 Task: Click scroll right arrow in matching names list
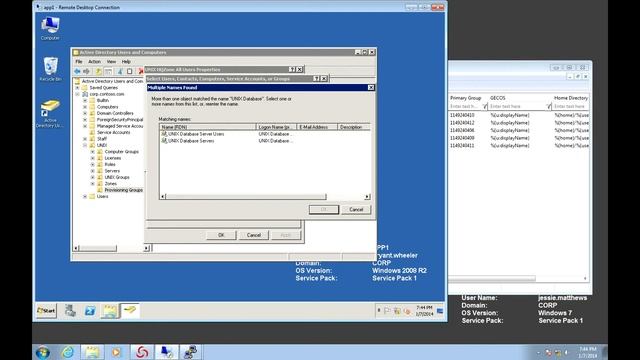(x=367, y=197)
